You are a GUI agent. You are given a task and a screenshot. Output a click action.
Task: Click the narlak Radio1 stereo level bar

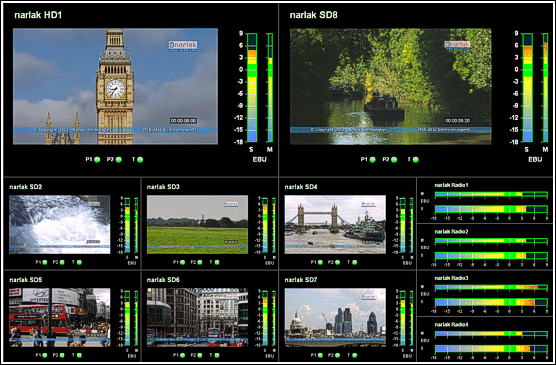[x=491, y=209]
